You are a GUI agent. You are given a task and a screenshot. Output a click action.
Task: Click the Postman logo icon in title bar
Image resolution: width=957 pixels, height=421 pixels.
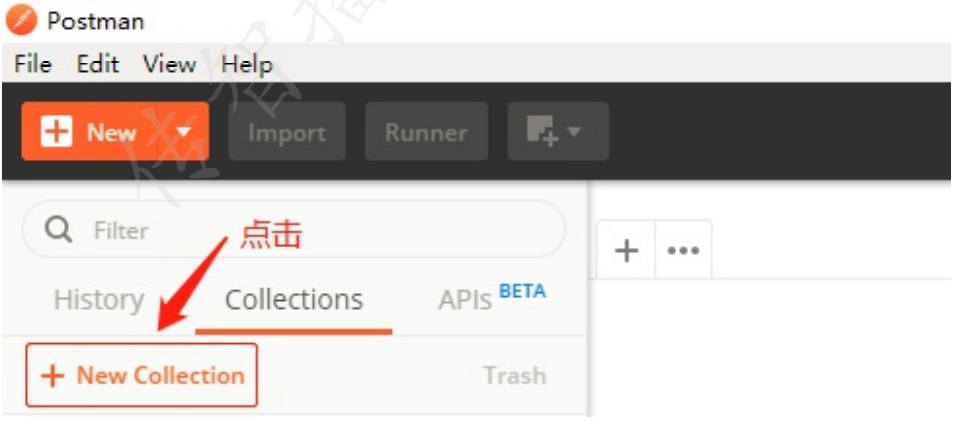tap(21, 21)
